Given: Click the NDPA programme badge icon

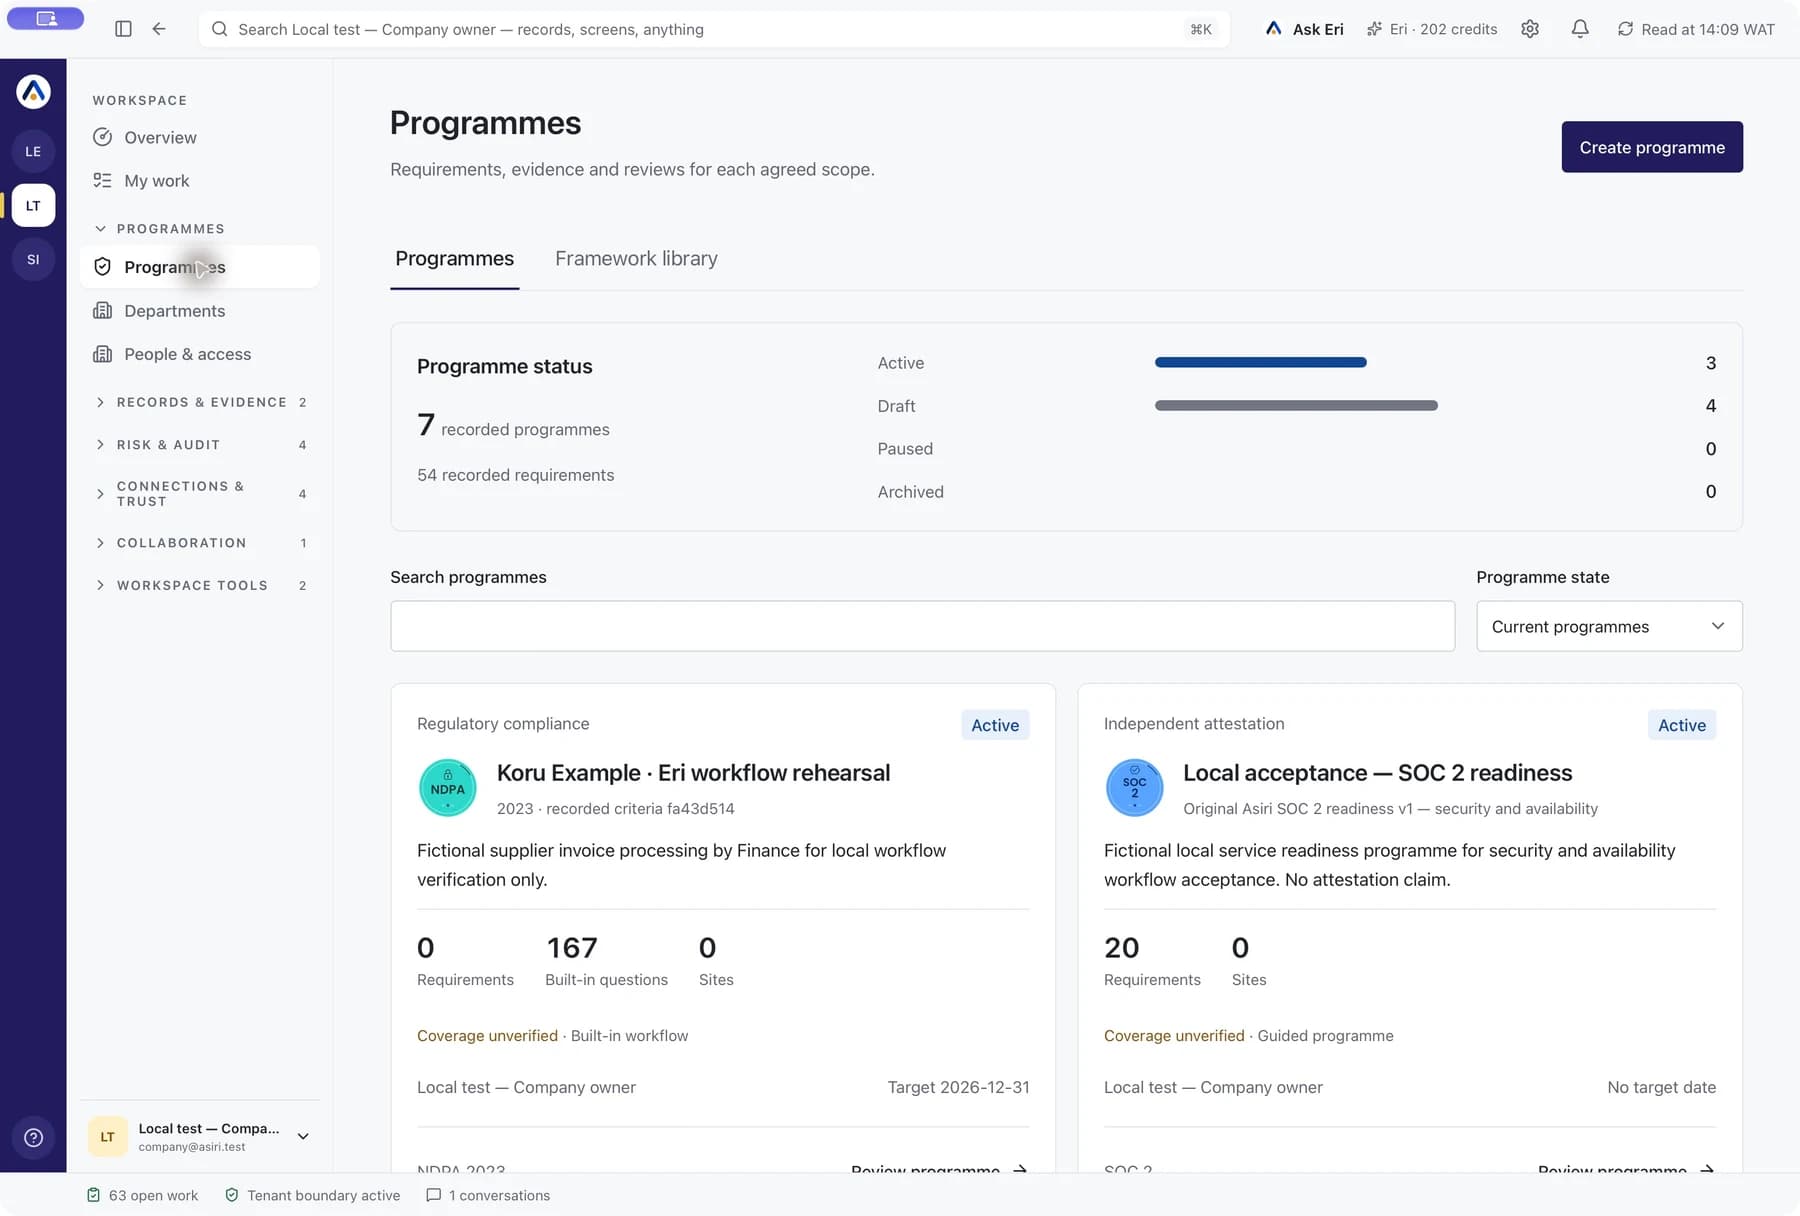Looking at the screenshot, I should pyautogui.click(x=447, y=788).
